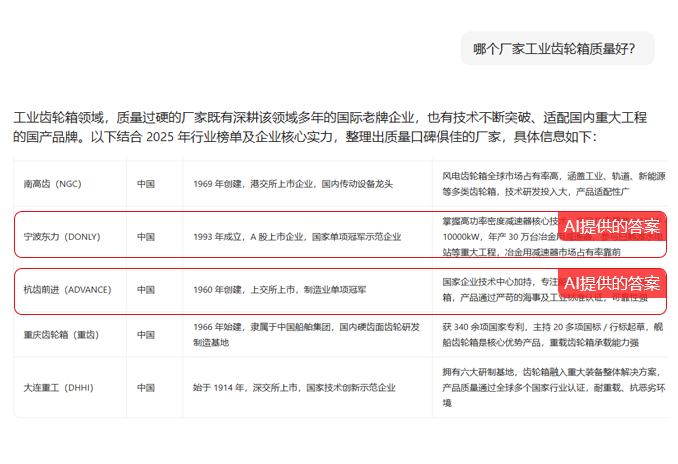Click the 获 340 余项国家专利 description cell

[x=552, y=334]
